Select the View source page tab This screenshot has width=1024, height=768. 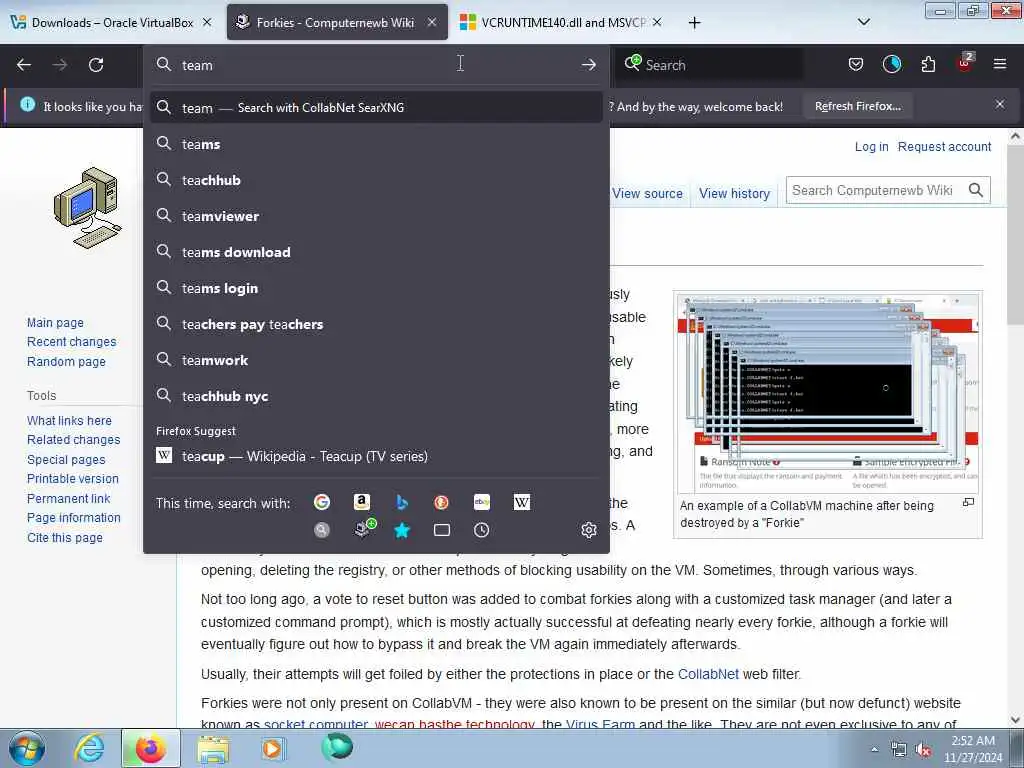[x=647, y=193]
